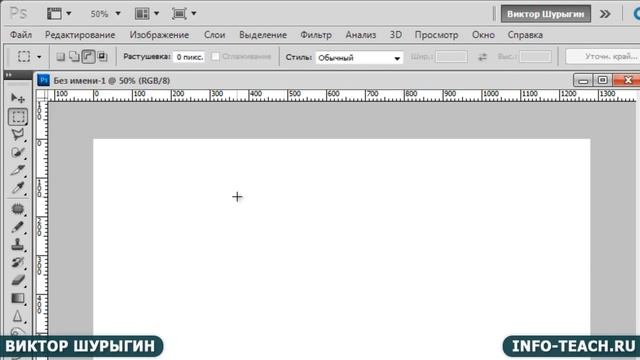Select the Quick Selection tool

18,152
